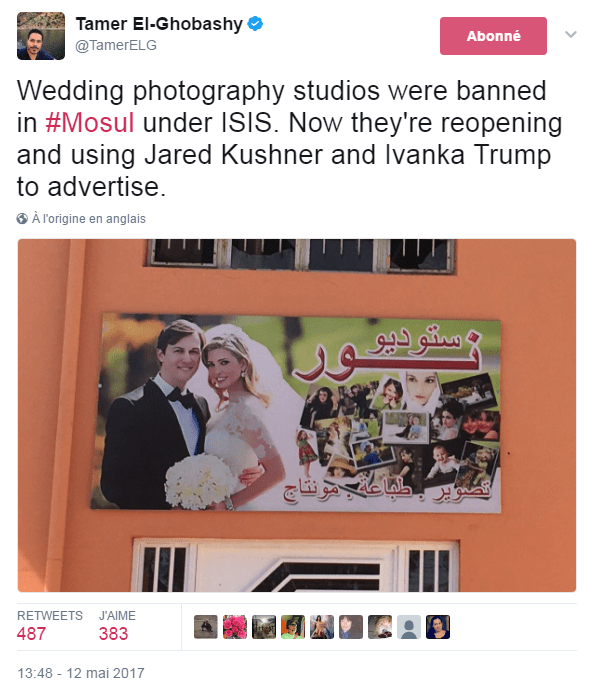Screen dimensions: 594x688
Task: View the 487 retweets list
Action: coord(50,626)
